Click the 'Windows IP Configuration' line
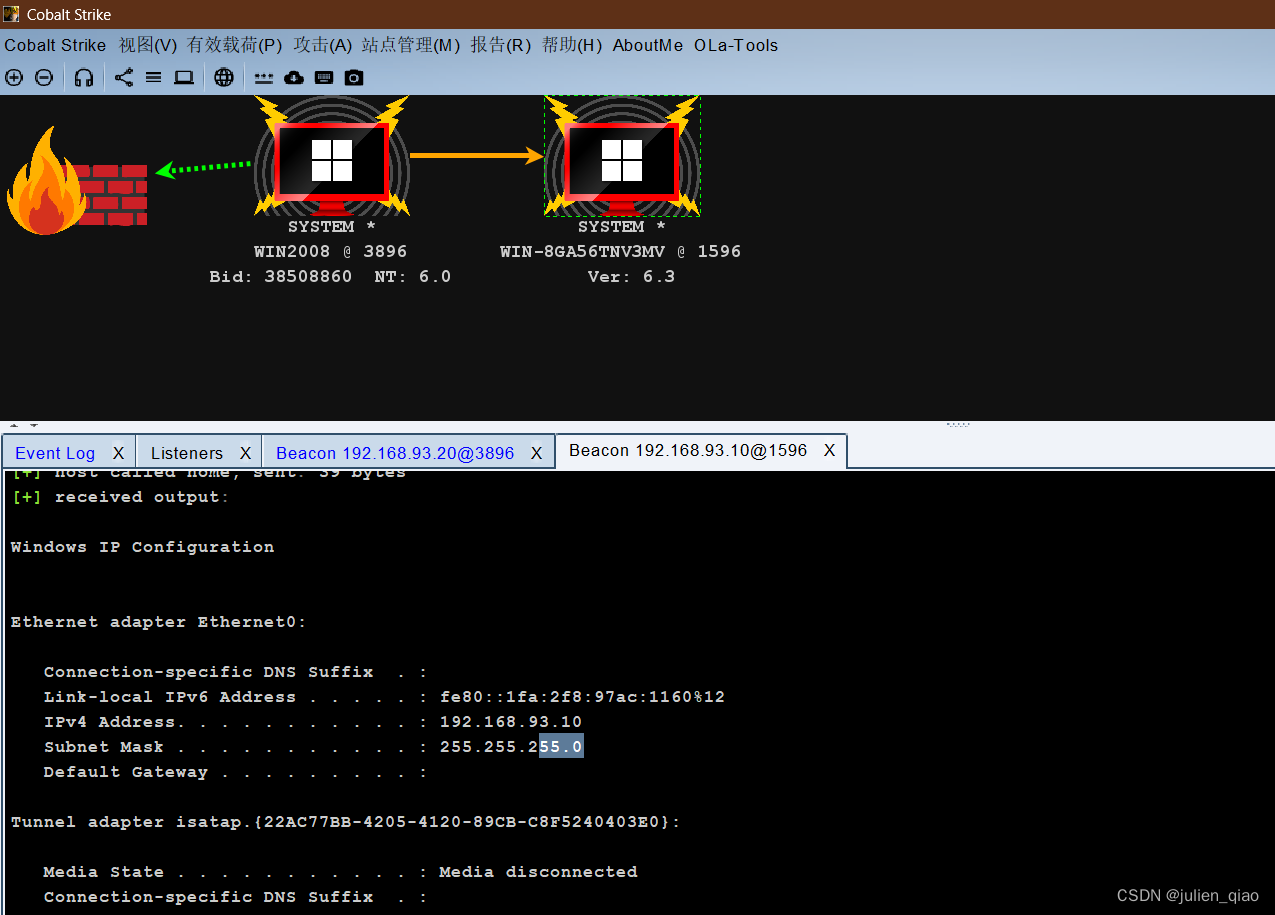This screenshot has width=1275, height=915. coord(142,547)
